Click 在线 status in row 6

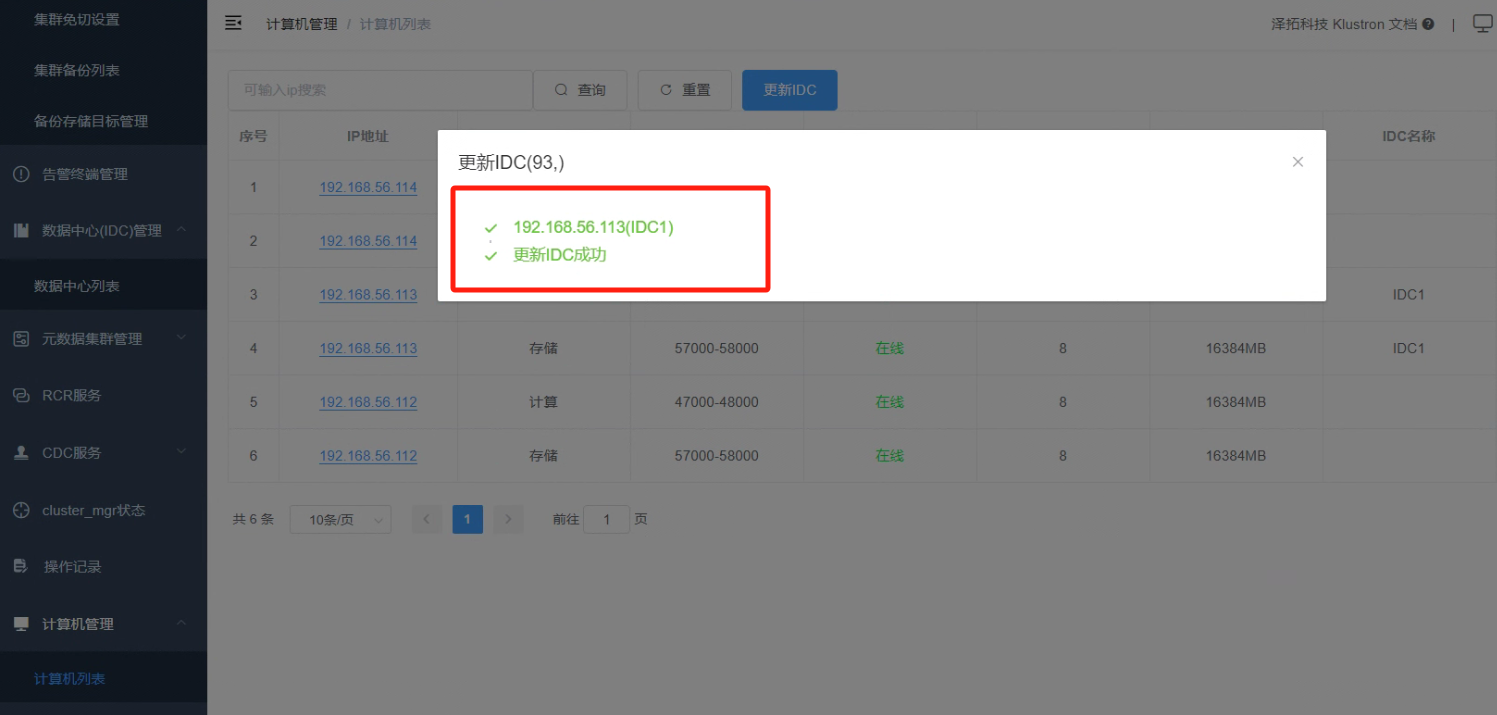tap(890, 455)
